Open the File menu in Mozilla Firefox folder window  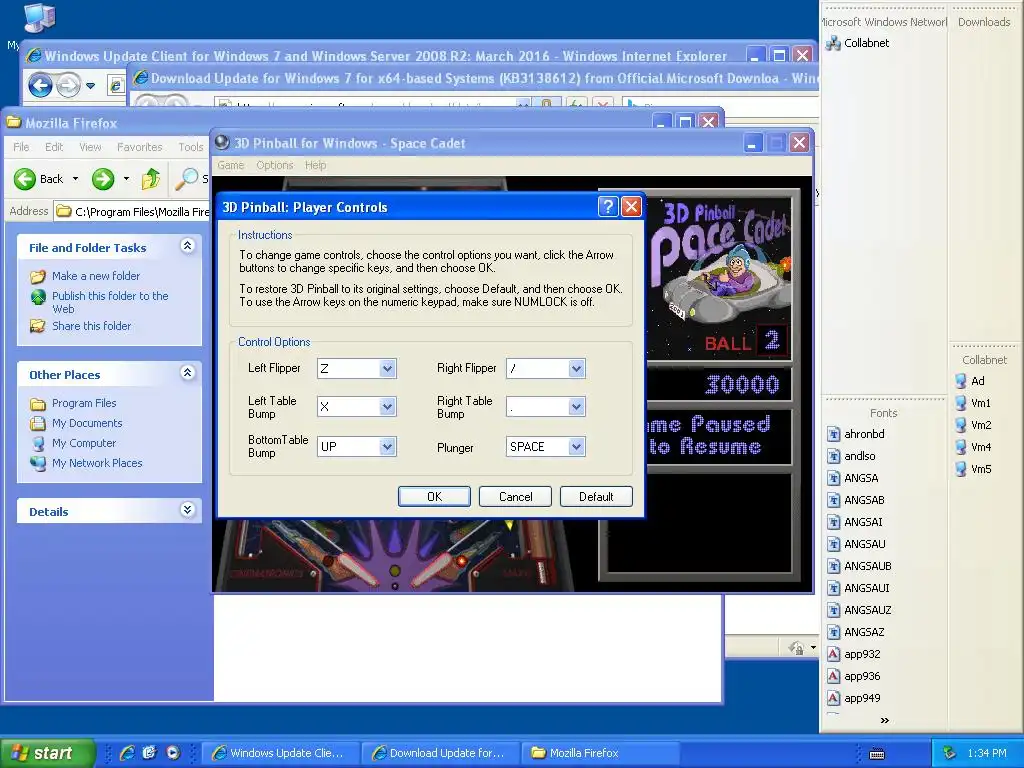[21, 147]
